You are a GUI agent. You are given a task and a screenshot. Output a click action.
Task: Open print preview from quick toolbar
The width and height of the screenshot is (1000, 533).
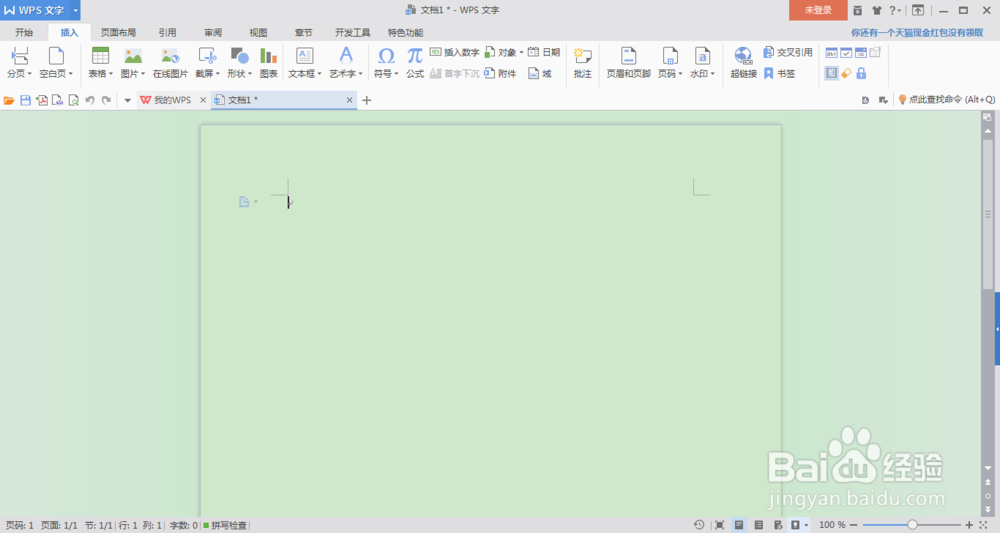(x=73, y=100)
